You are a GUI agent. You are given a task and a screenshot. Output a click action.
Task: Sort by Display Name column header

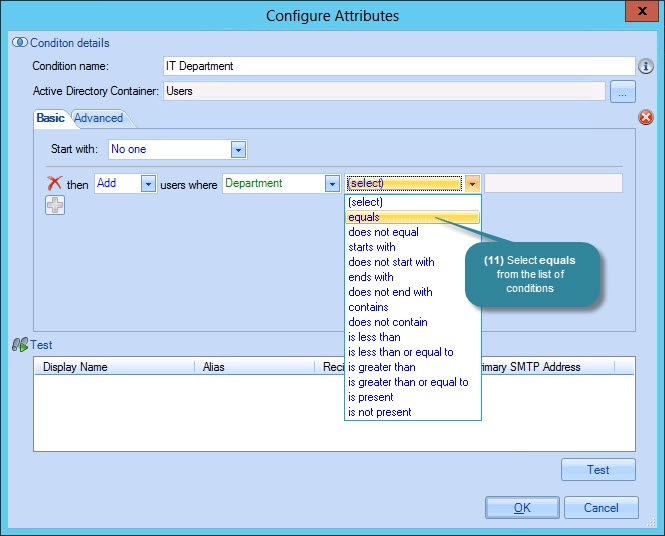[115, 367]
